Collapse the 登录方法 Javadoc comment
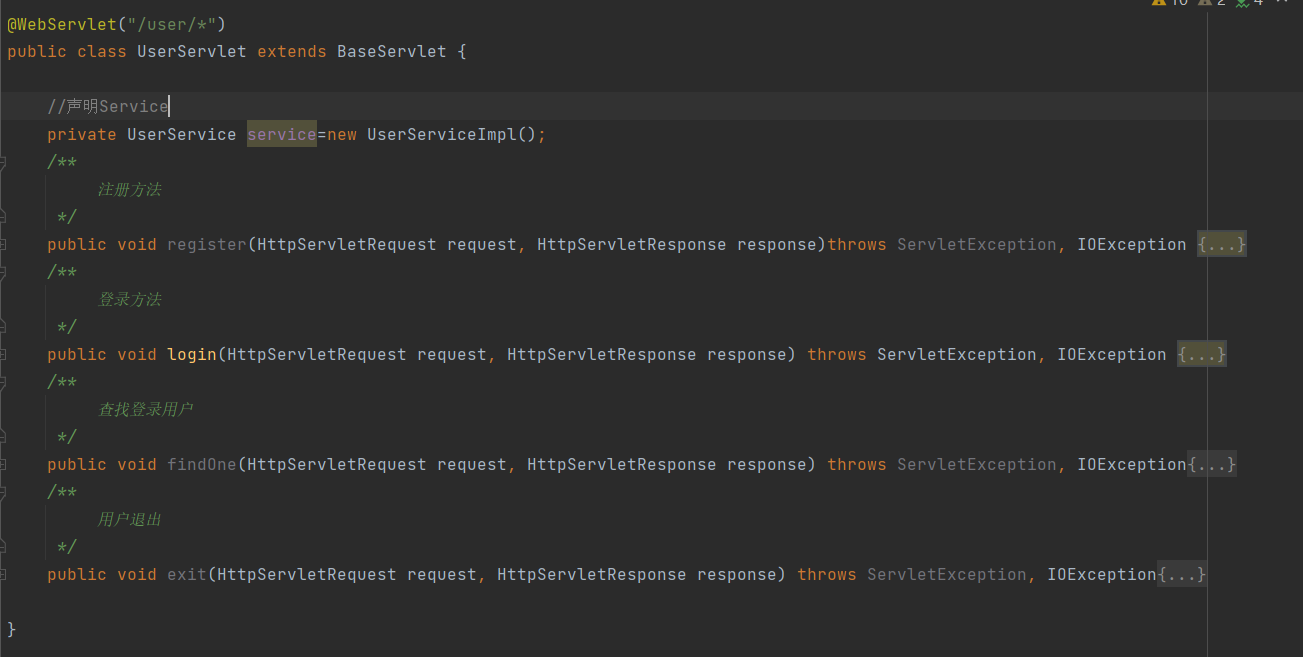This screenshot has width=1303, height=657. pos(3,273)
